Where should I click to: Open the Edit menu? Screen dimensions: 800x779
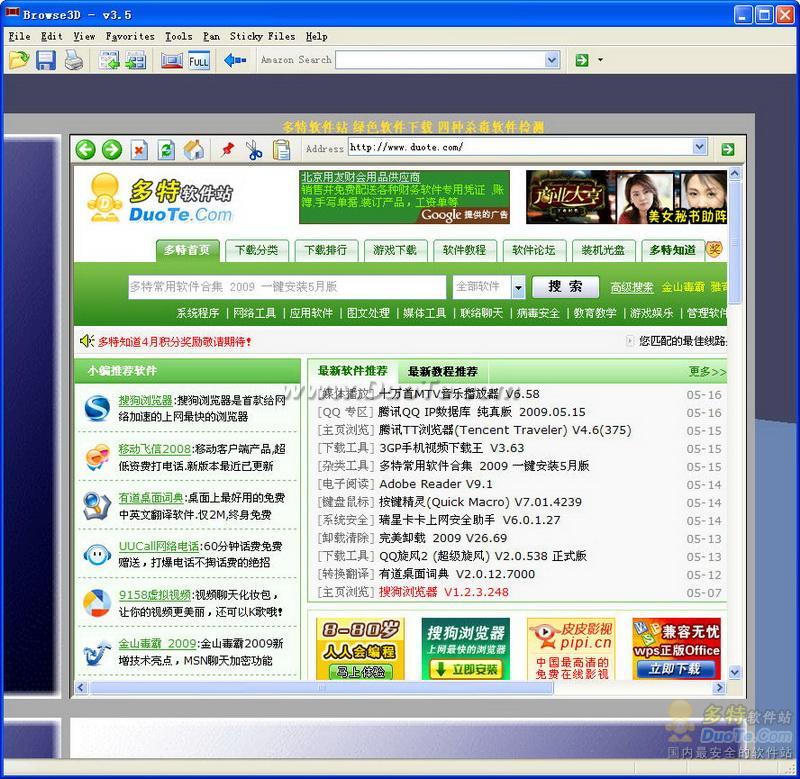pos(52,36)
